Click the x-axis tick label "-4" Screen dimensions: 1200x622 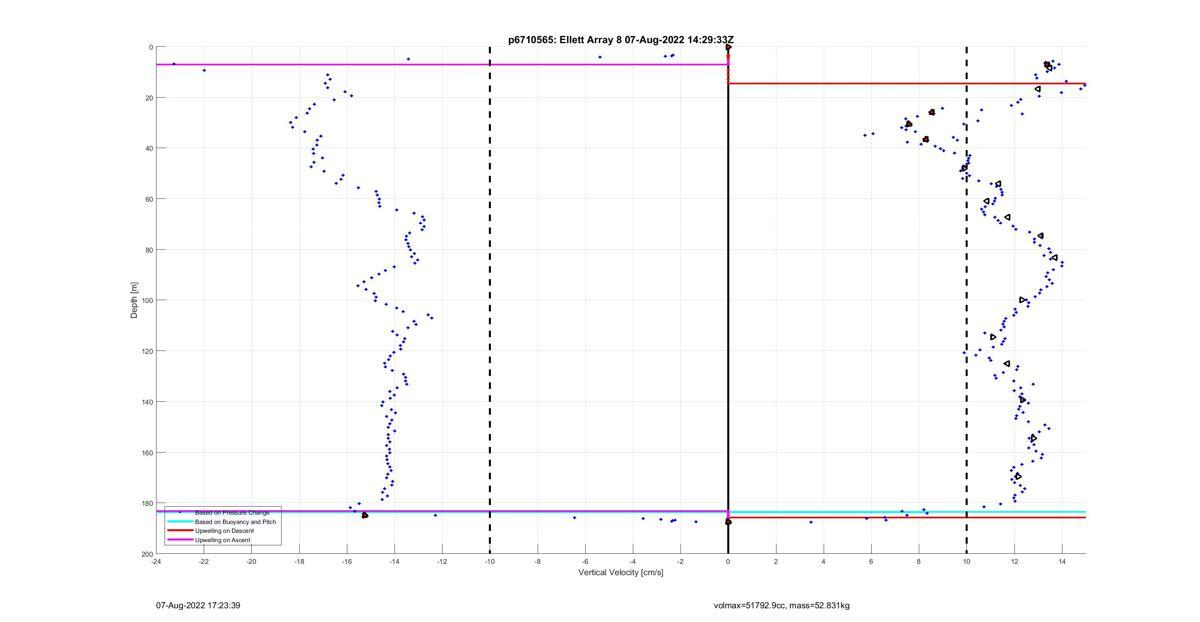[633, 561]
